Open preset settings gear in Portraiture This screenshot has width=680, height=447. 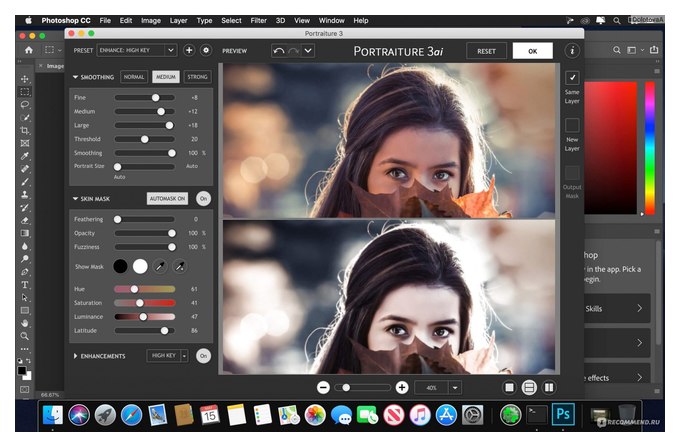206,50
